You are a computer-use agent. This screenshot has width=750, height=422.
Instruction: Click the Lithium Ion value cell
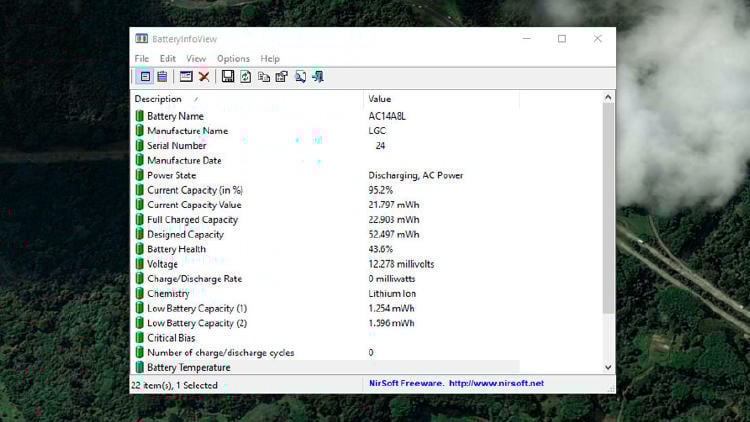(392, 293)
